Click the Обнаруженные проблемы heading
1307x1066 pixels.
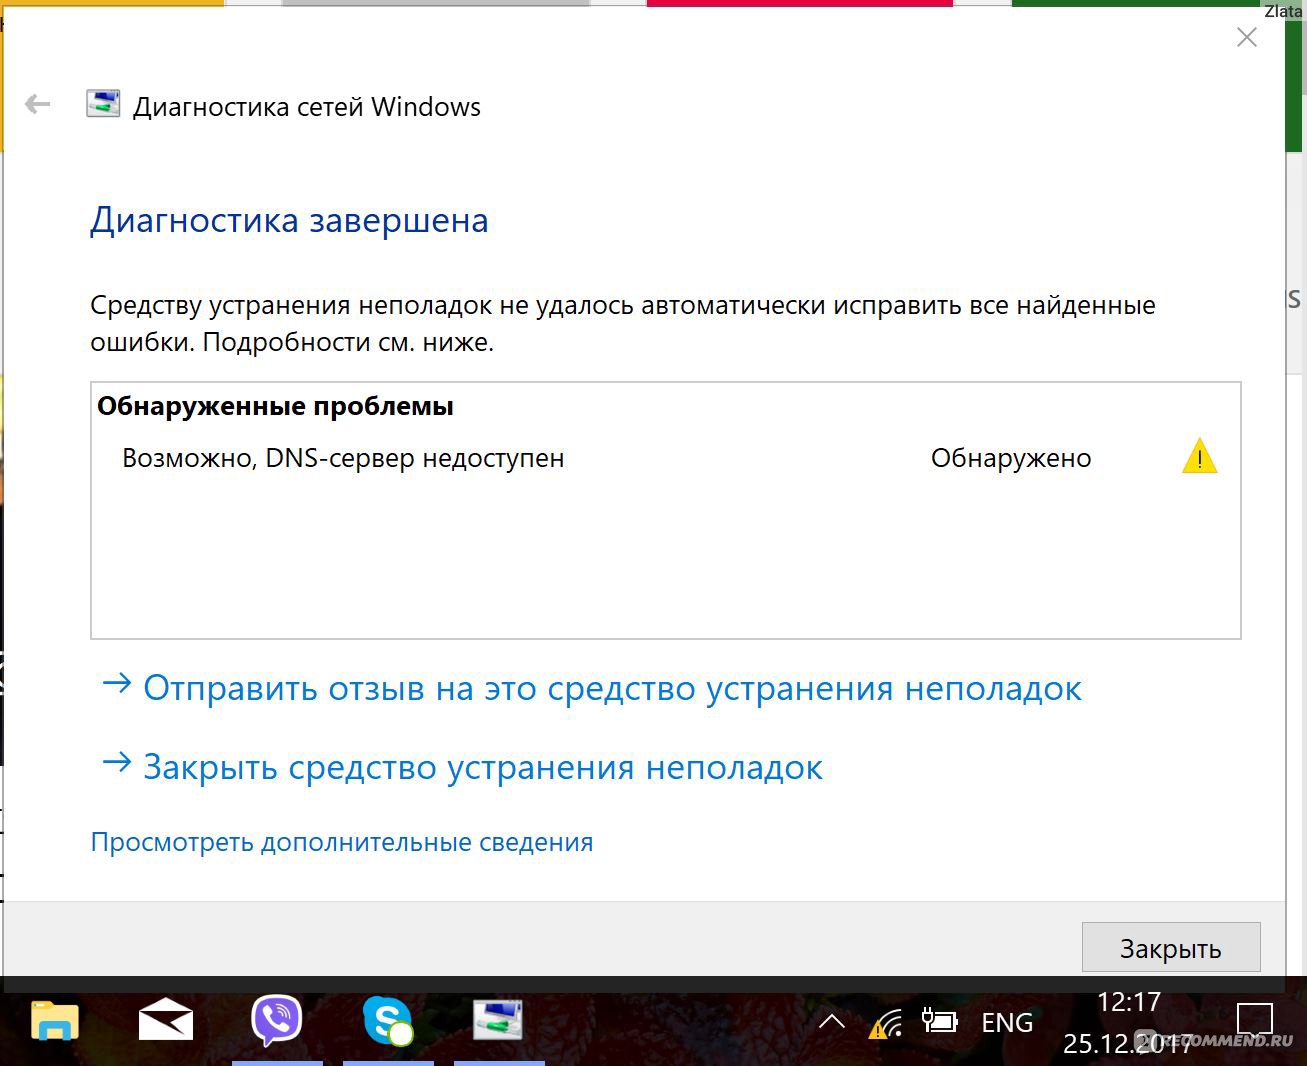[275, 406]
